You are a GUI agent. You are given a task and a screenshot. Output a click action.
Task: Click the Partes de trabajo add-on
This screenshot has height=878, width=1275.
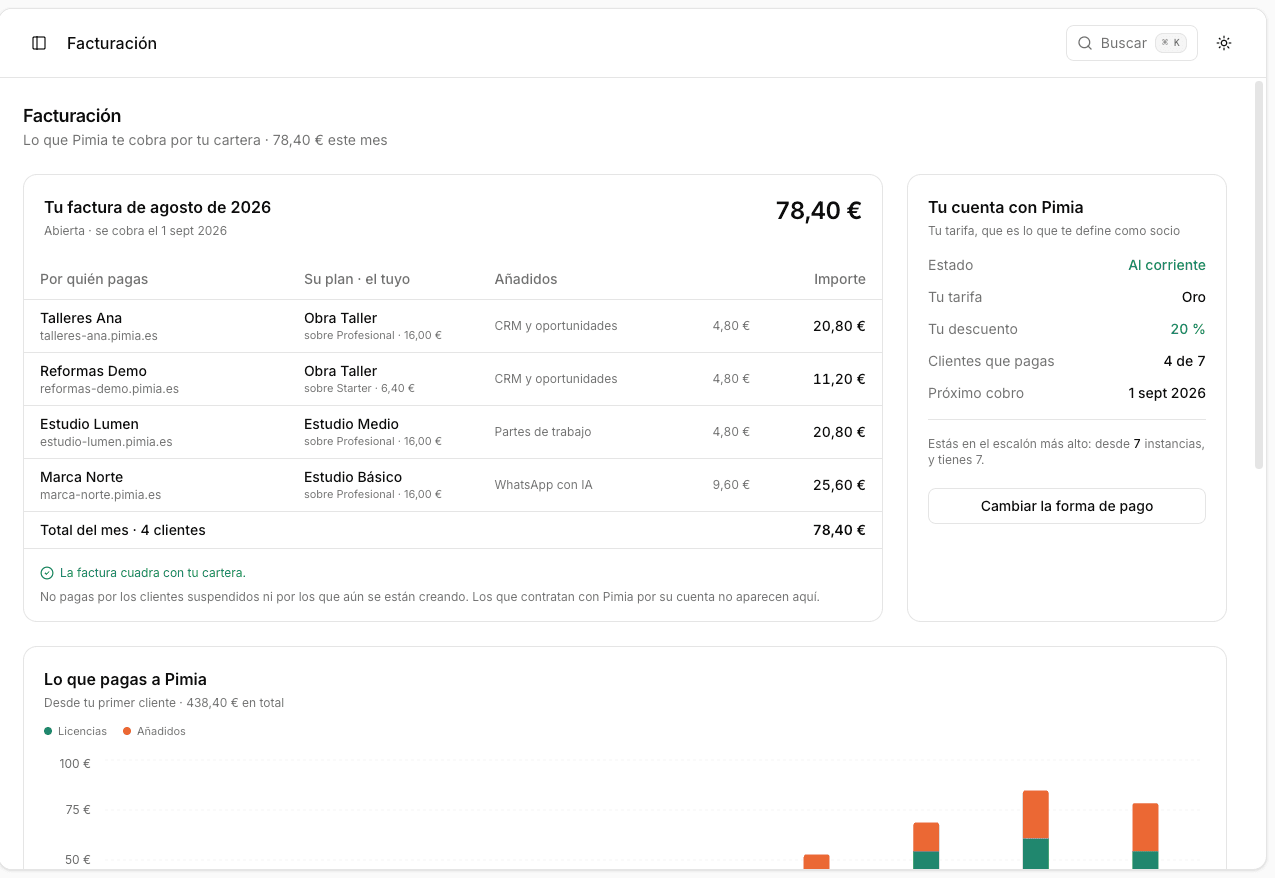tap(543, 432)
